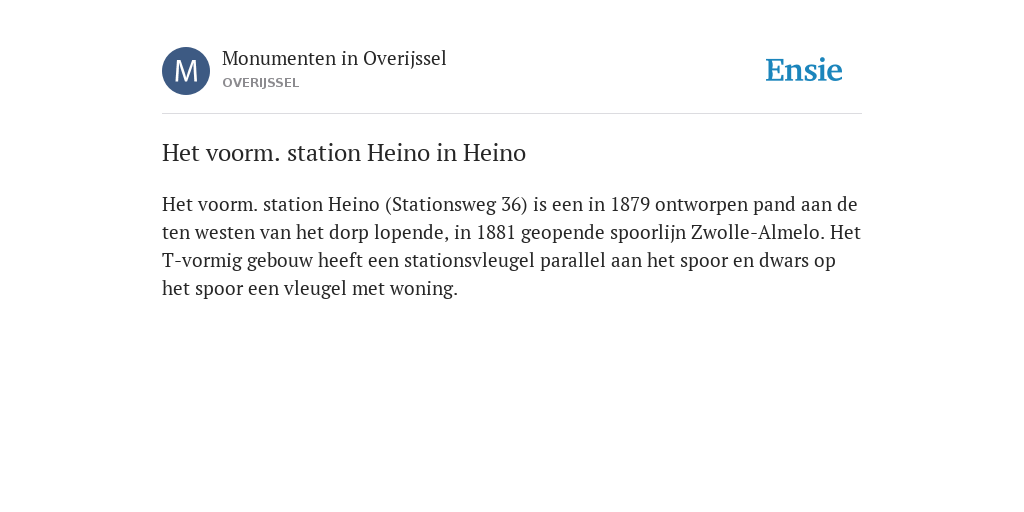The height and width of the screenshot is (512, 1024).
Task: Select the grey "OVERIJSSEL" category label
Action: point(261,83)
